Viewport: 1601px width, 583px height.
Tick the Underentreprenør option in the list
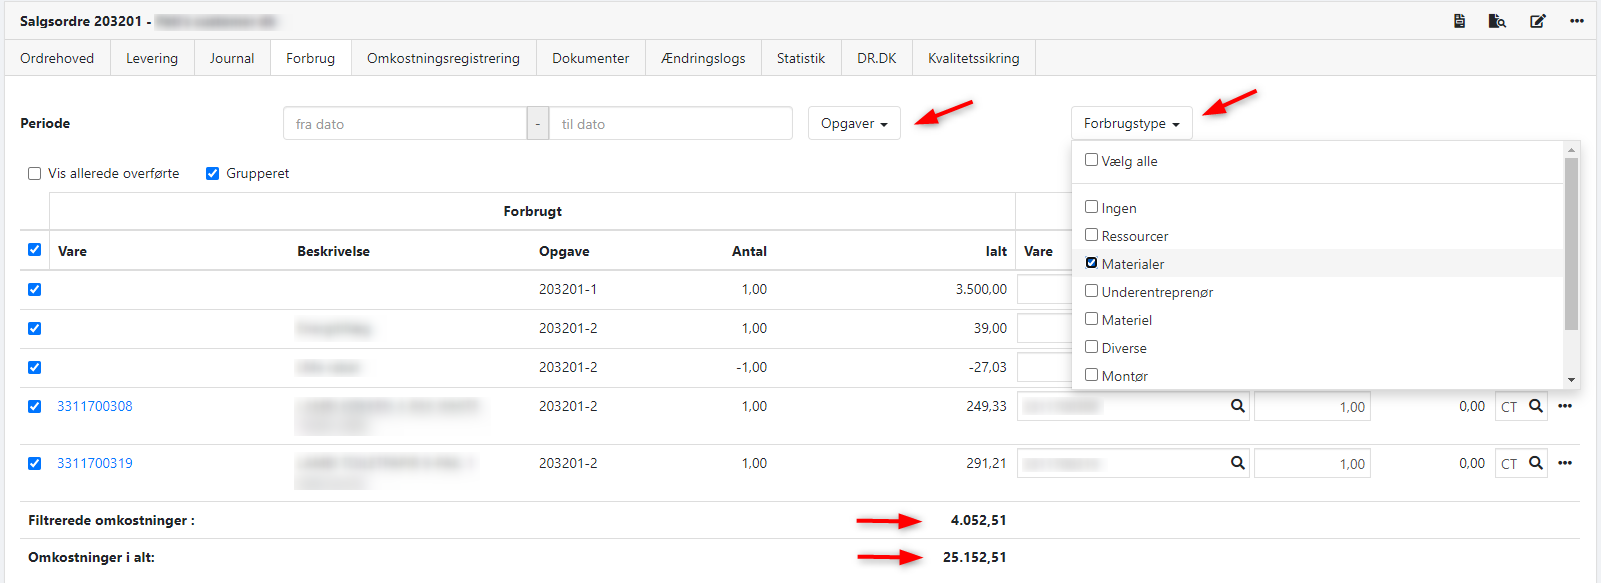[1092, 291]
